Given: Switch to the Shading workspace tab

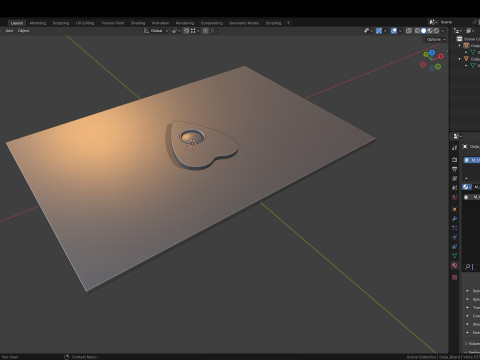Looking at the screenshot, I should pyautogui.click(x=138, y=23).
